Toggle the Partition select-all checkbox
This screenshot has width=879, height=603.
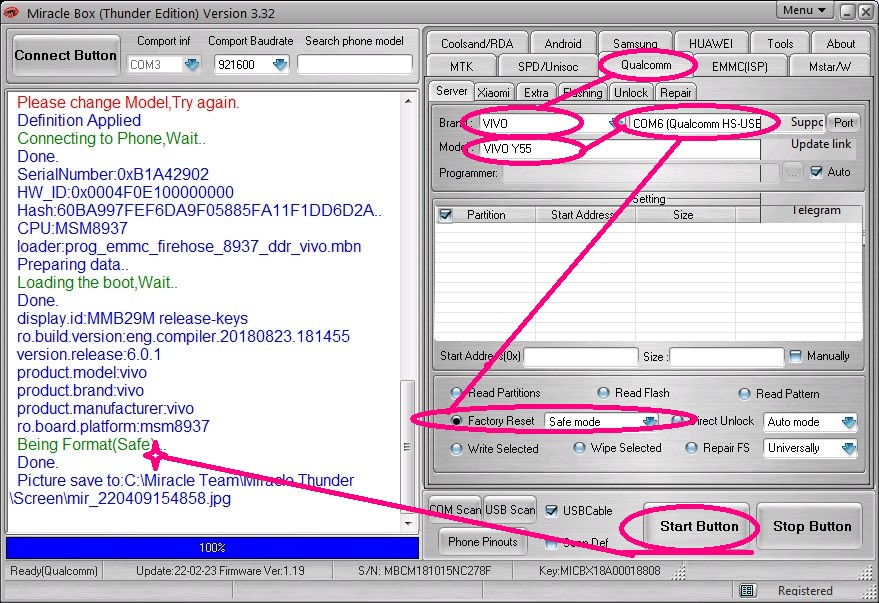(x=446, y=215)
